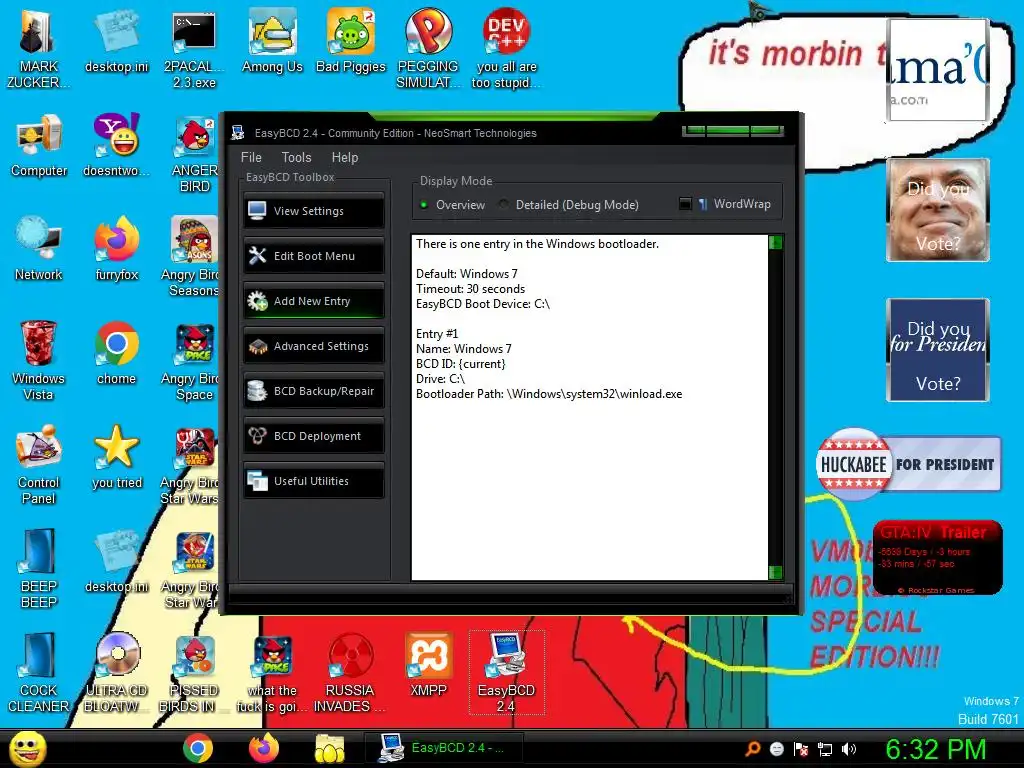
Task: Click the EasyBCD title bar app icon
Action: pos(238,133)
